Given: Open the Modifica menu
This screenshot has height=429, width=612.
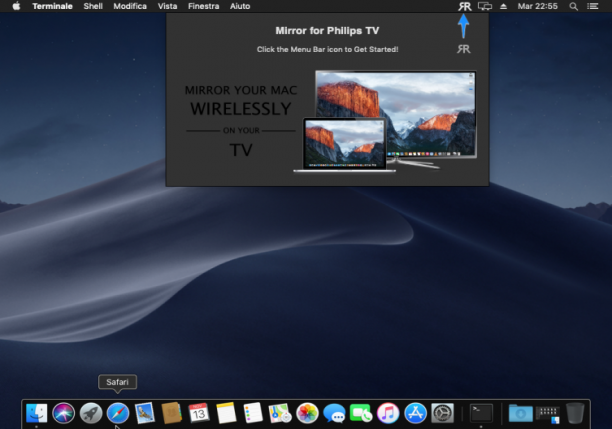Looking at the screenshot, I should coord(130,6).
